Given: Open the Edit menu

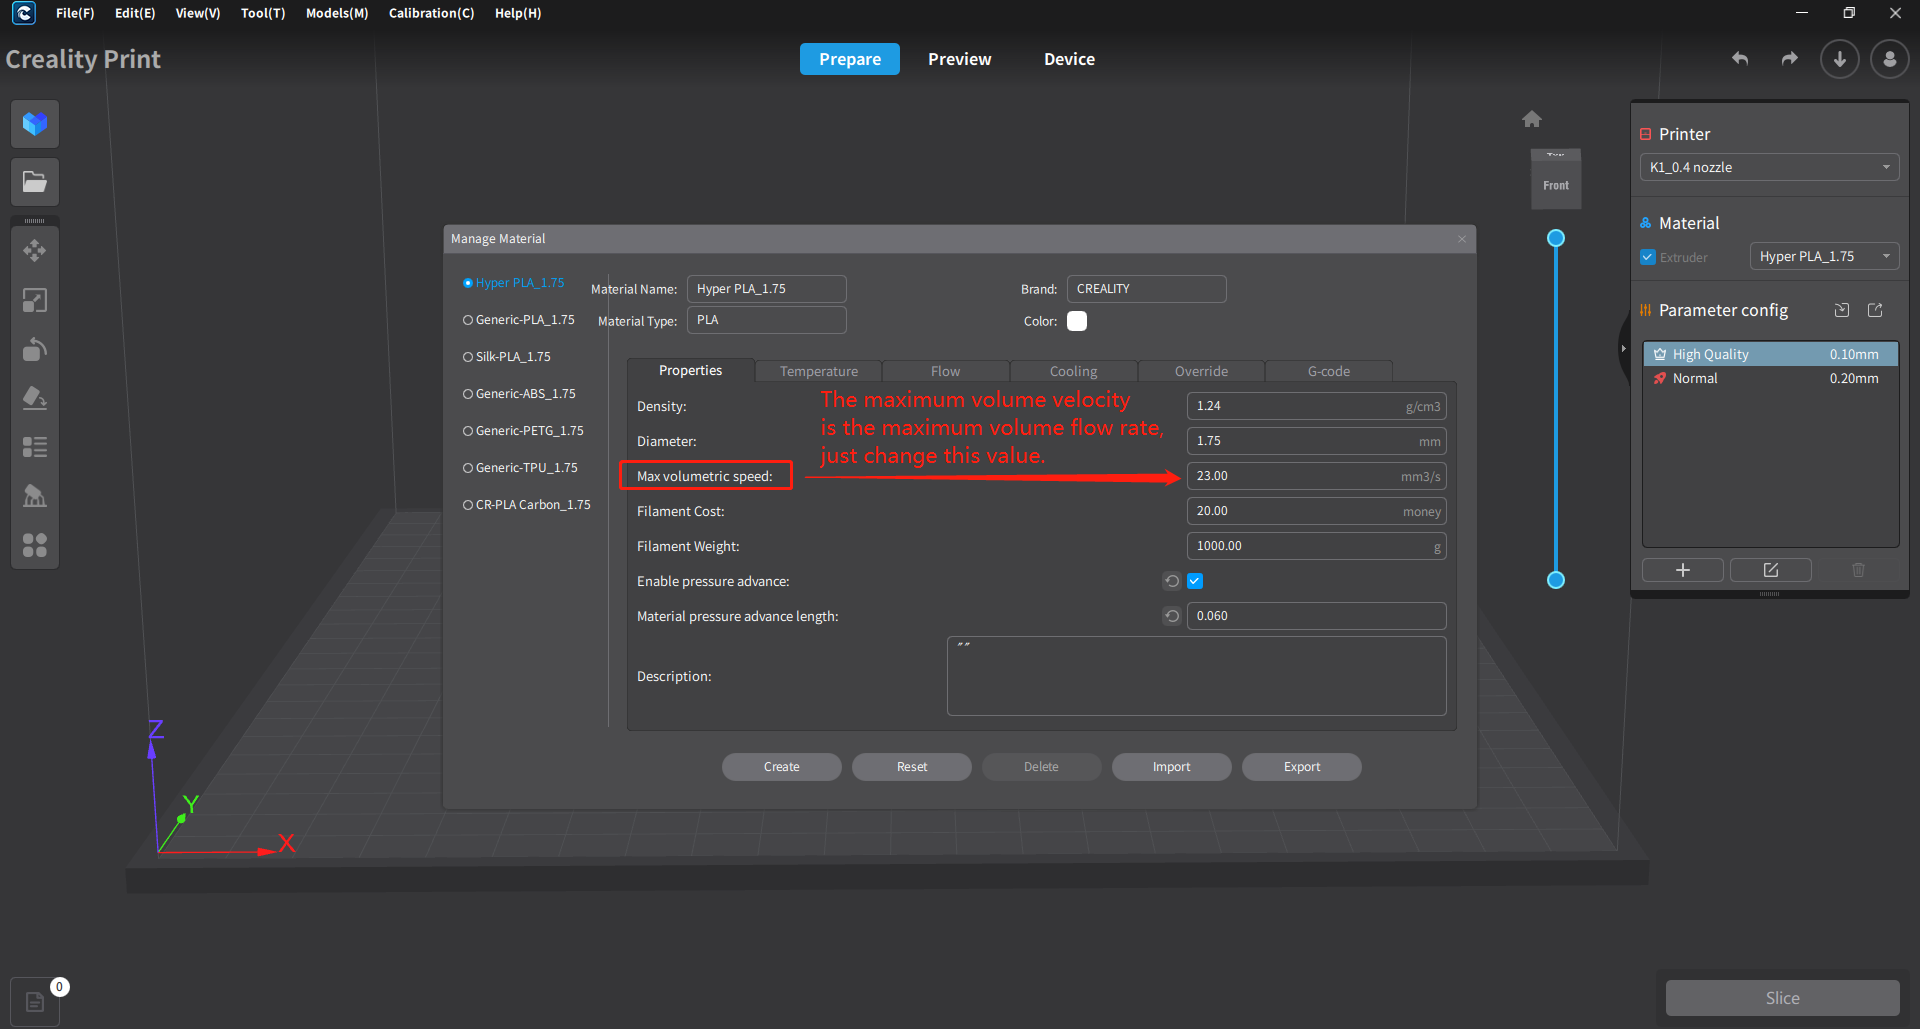Looking at the screenshot, I should pos(135,13).
